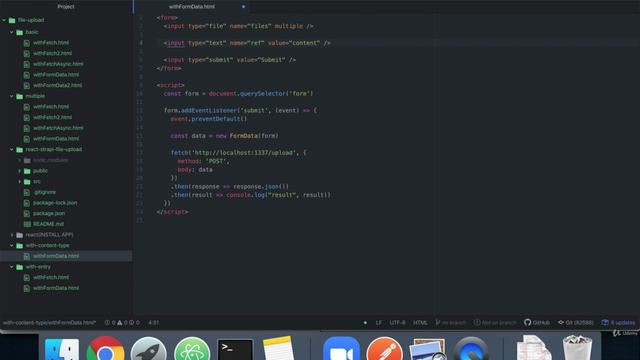This screenshot has height=360, width=640.
Task: Click the file-upload root folder icon
Action: (x=12, y=20)
